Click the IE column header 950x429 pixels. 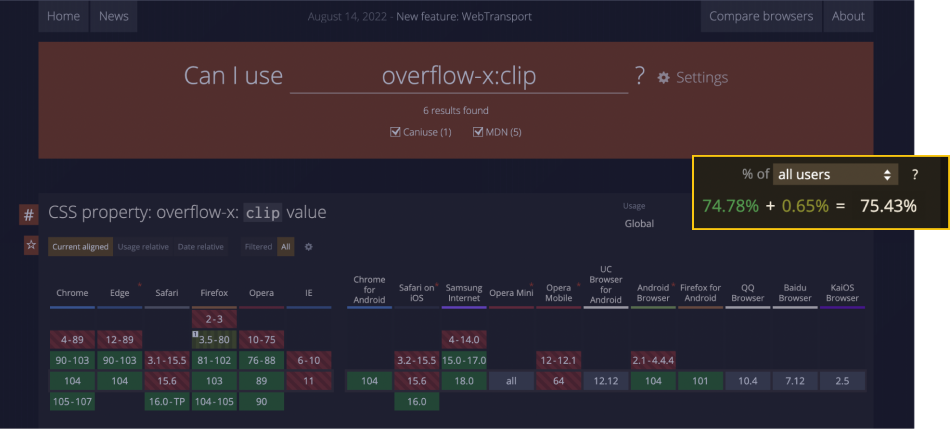[309, 293]
